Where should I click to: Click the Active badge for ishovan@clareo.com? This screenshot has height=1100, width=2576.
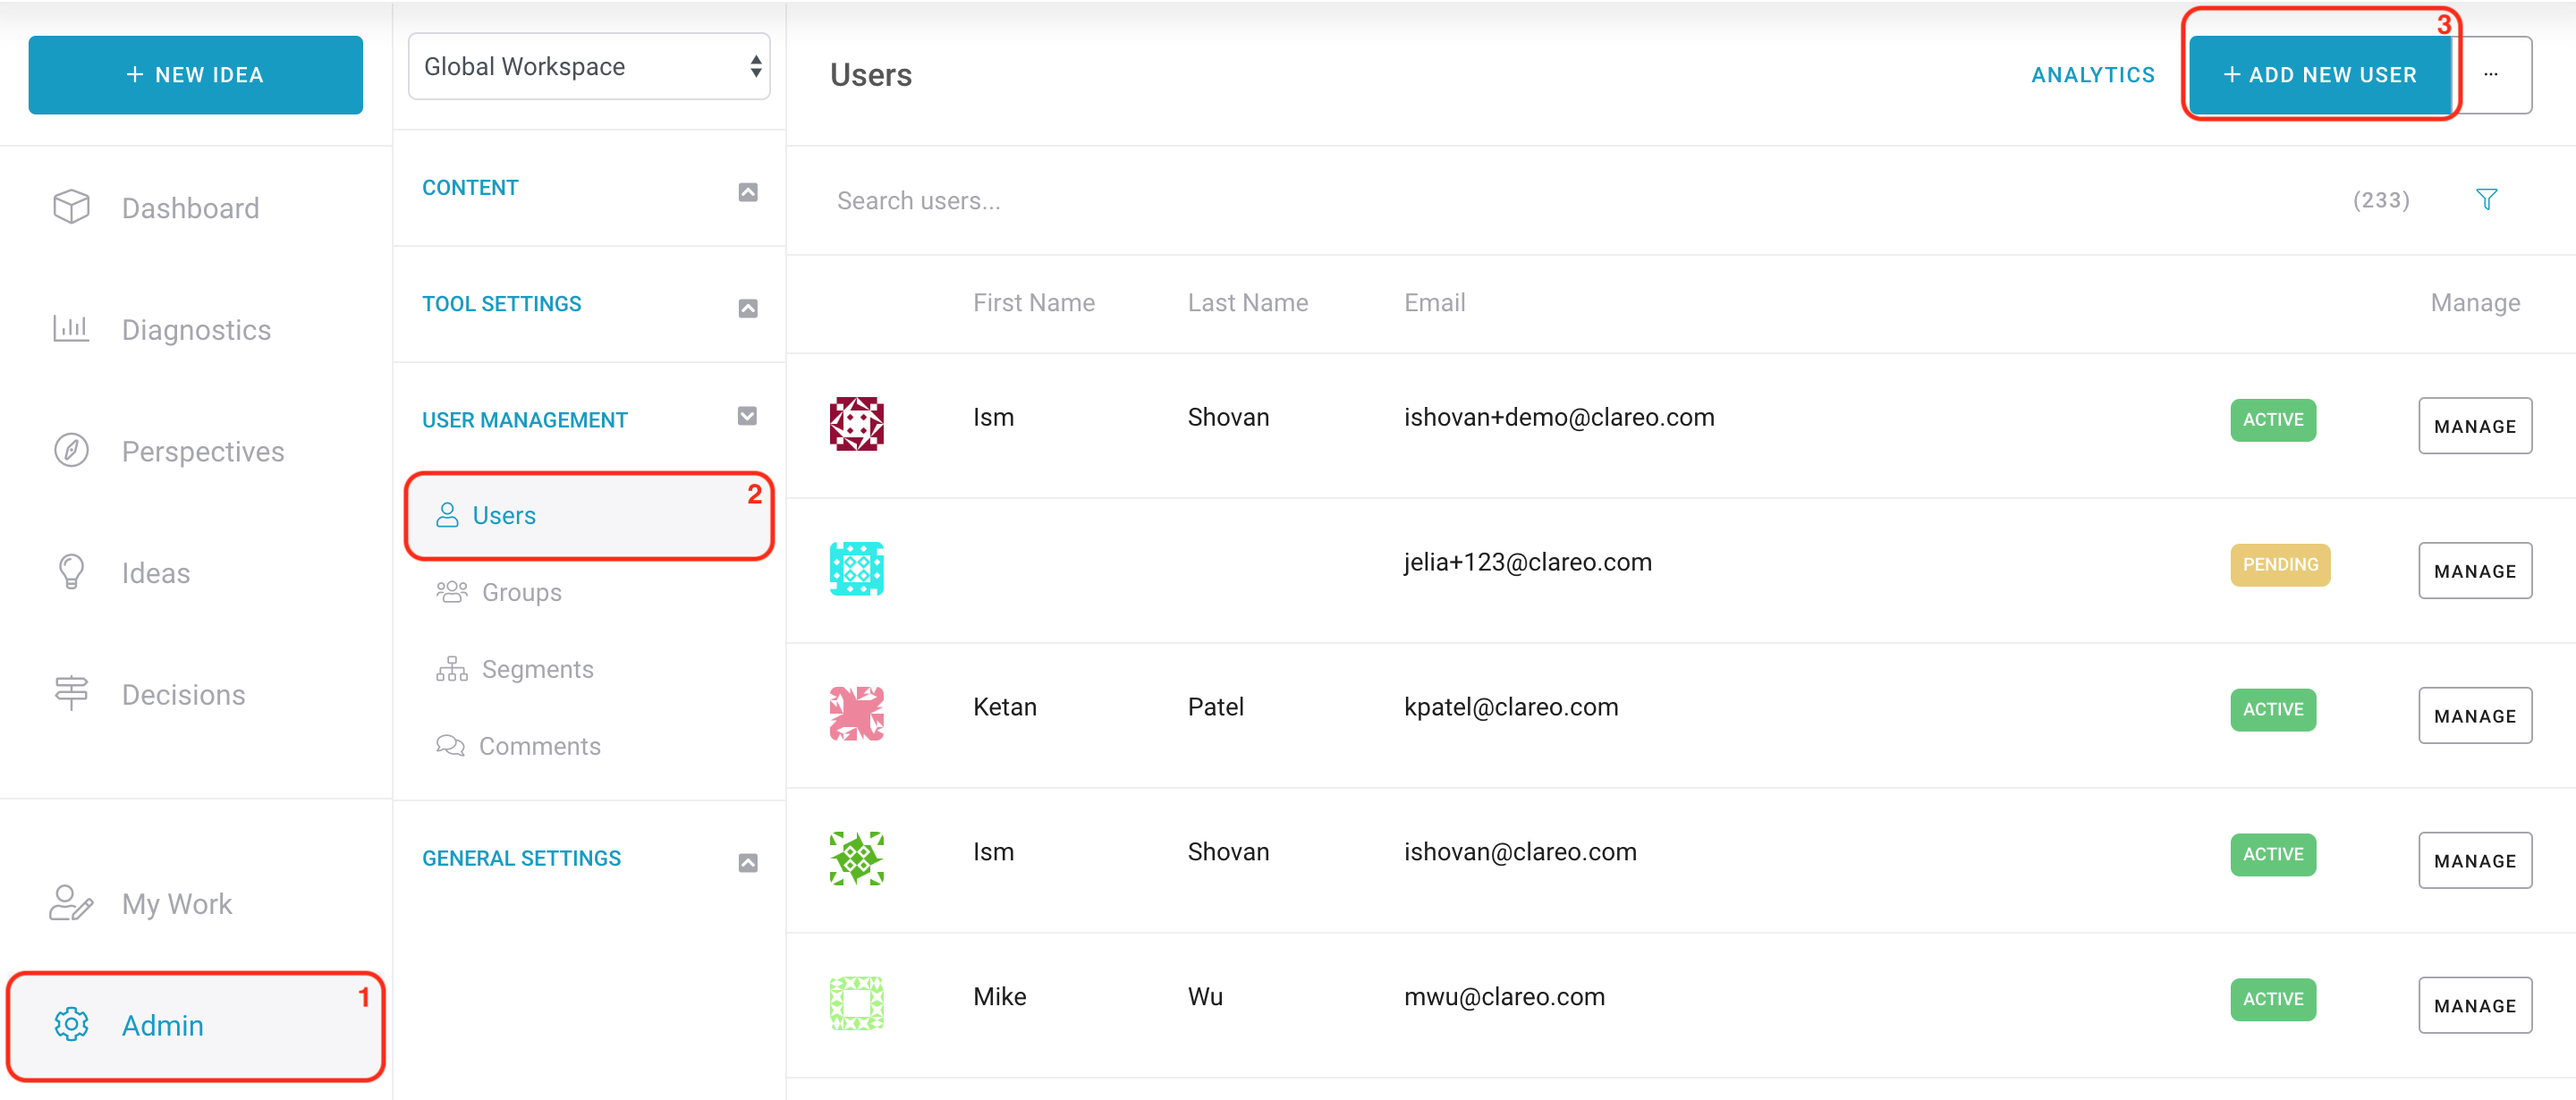[x=2273, y=855]
